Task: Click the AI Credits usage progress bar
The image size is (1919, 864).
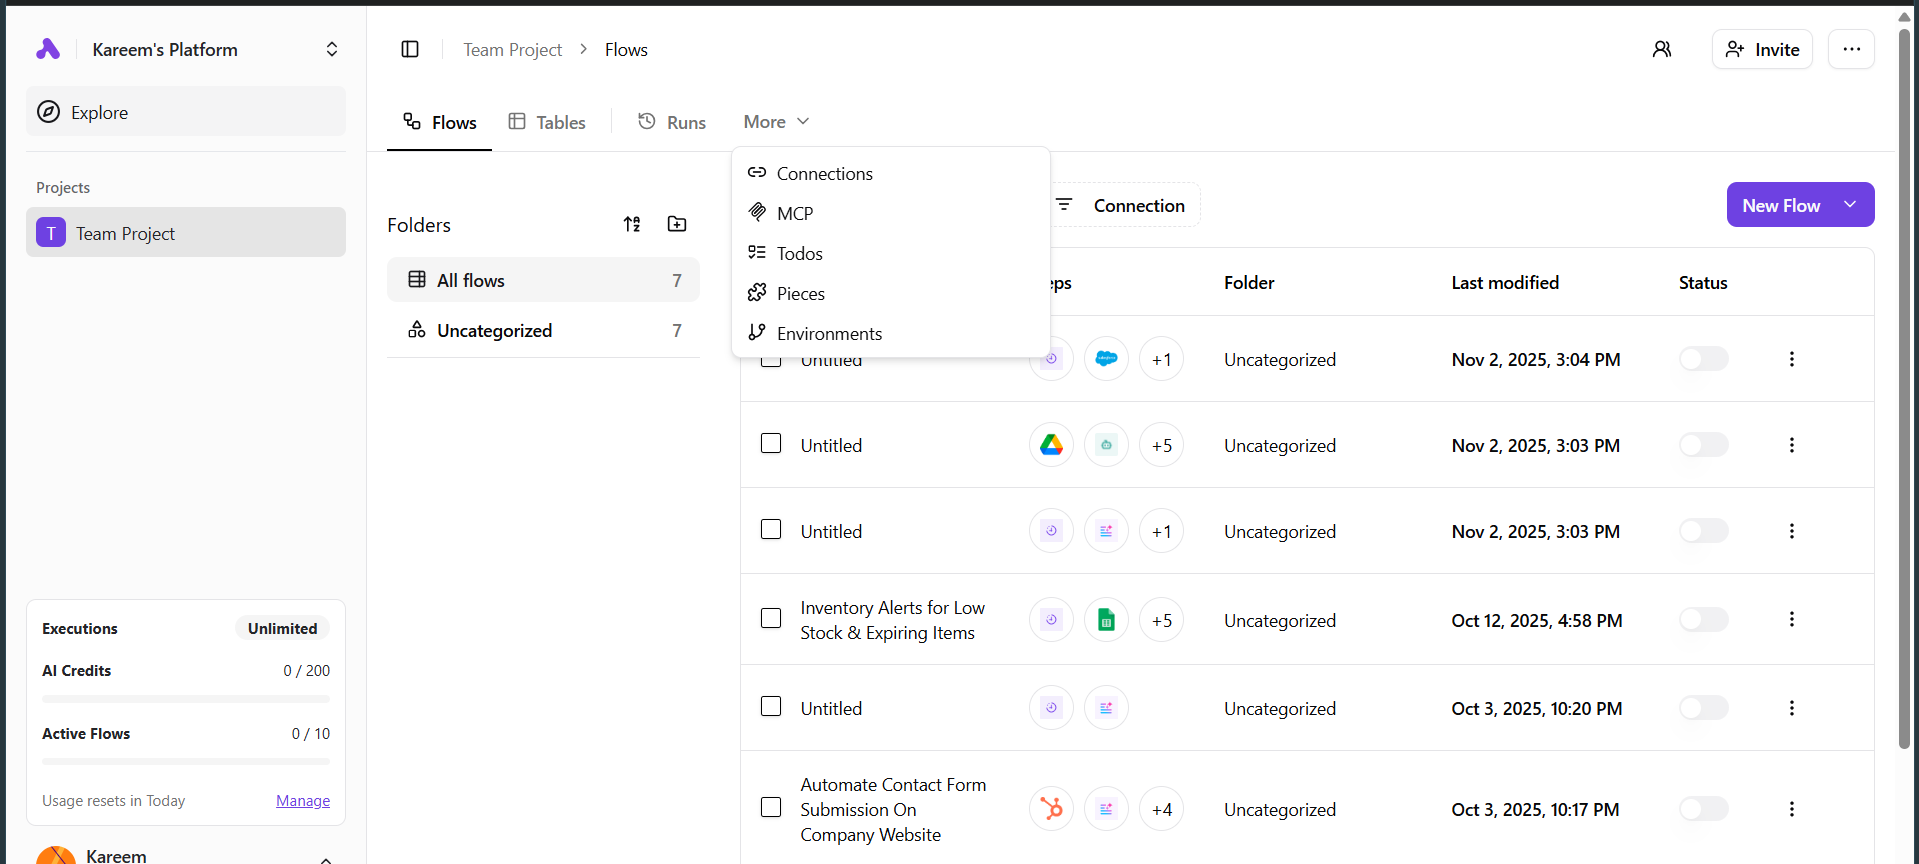Action: click(x=186, y=699)
